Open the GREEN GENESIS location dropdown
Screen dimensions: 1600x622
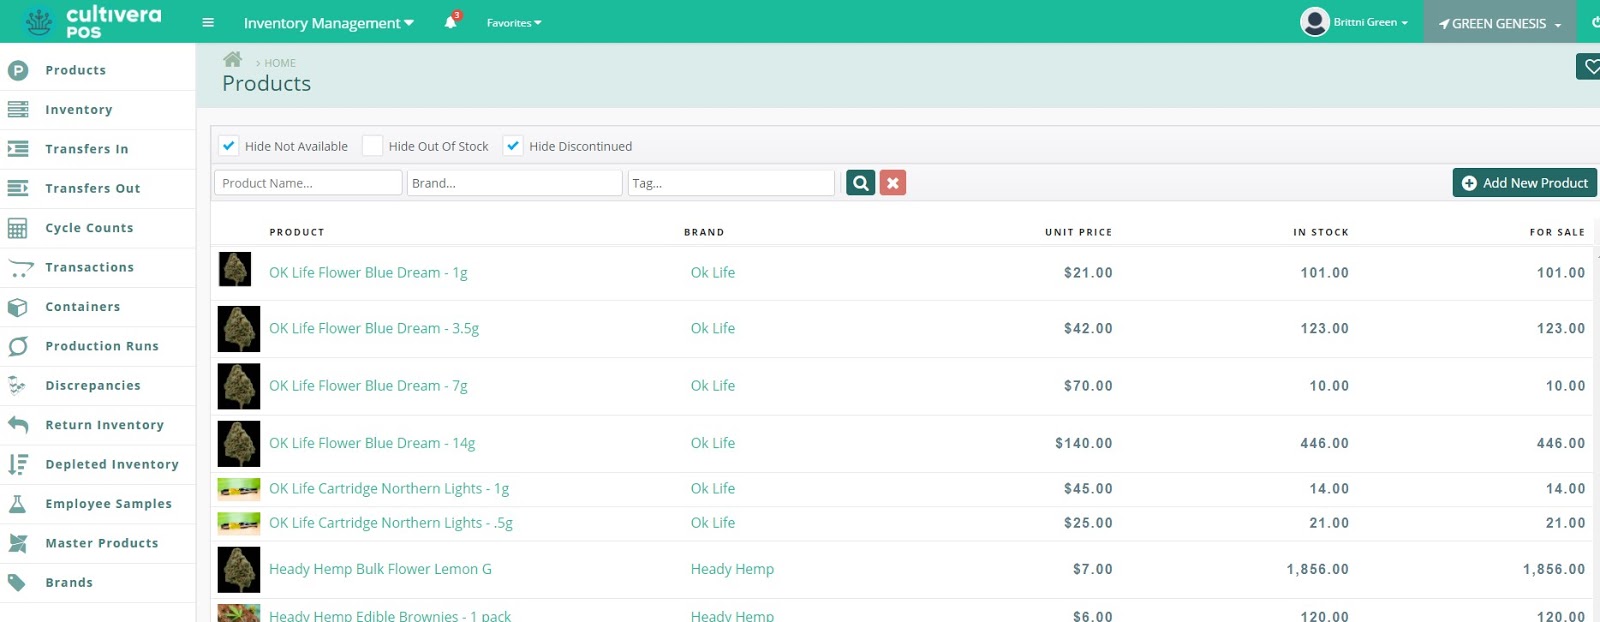tap(1500, 23)
